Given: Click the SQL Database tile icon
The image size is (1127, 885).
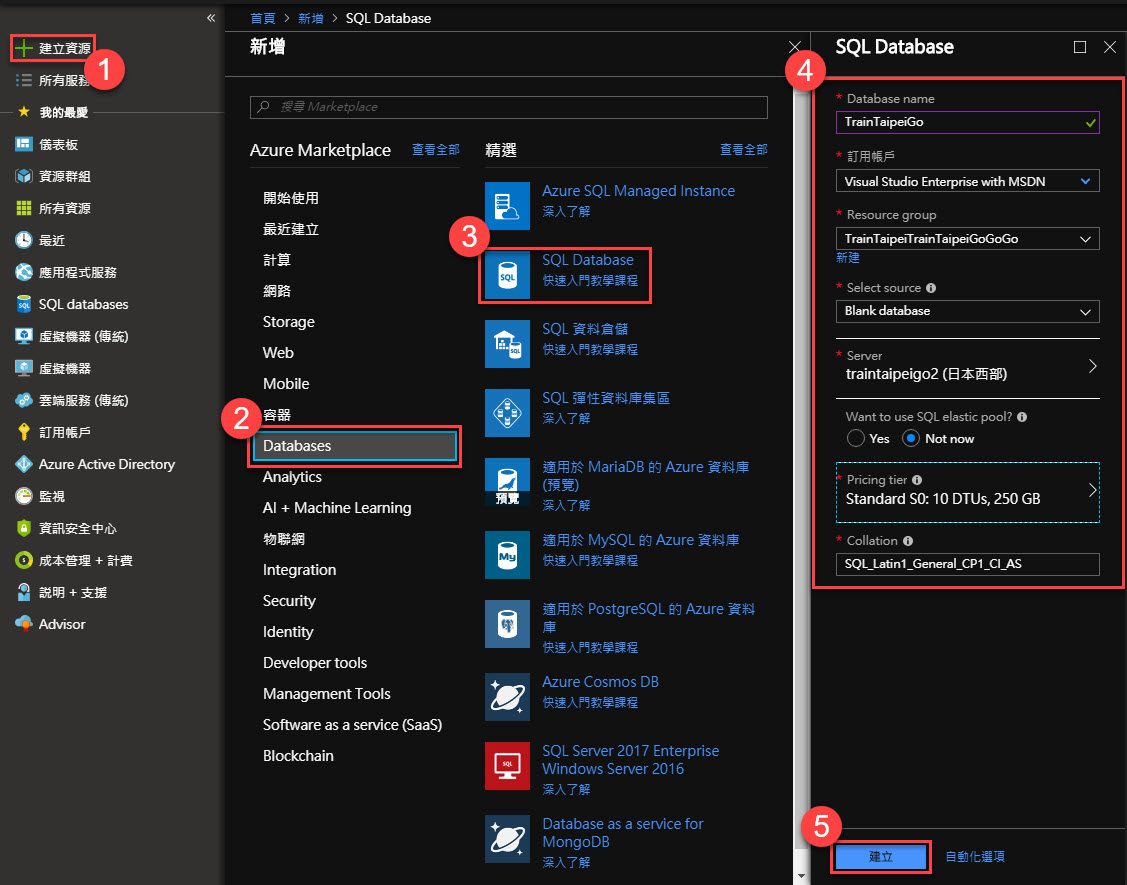Looking at the screenshot, I should (507, 275).
